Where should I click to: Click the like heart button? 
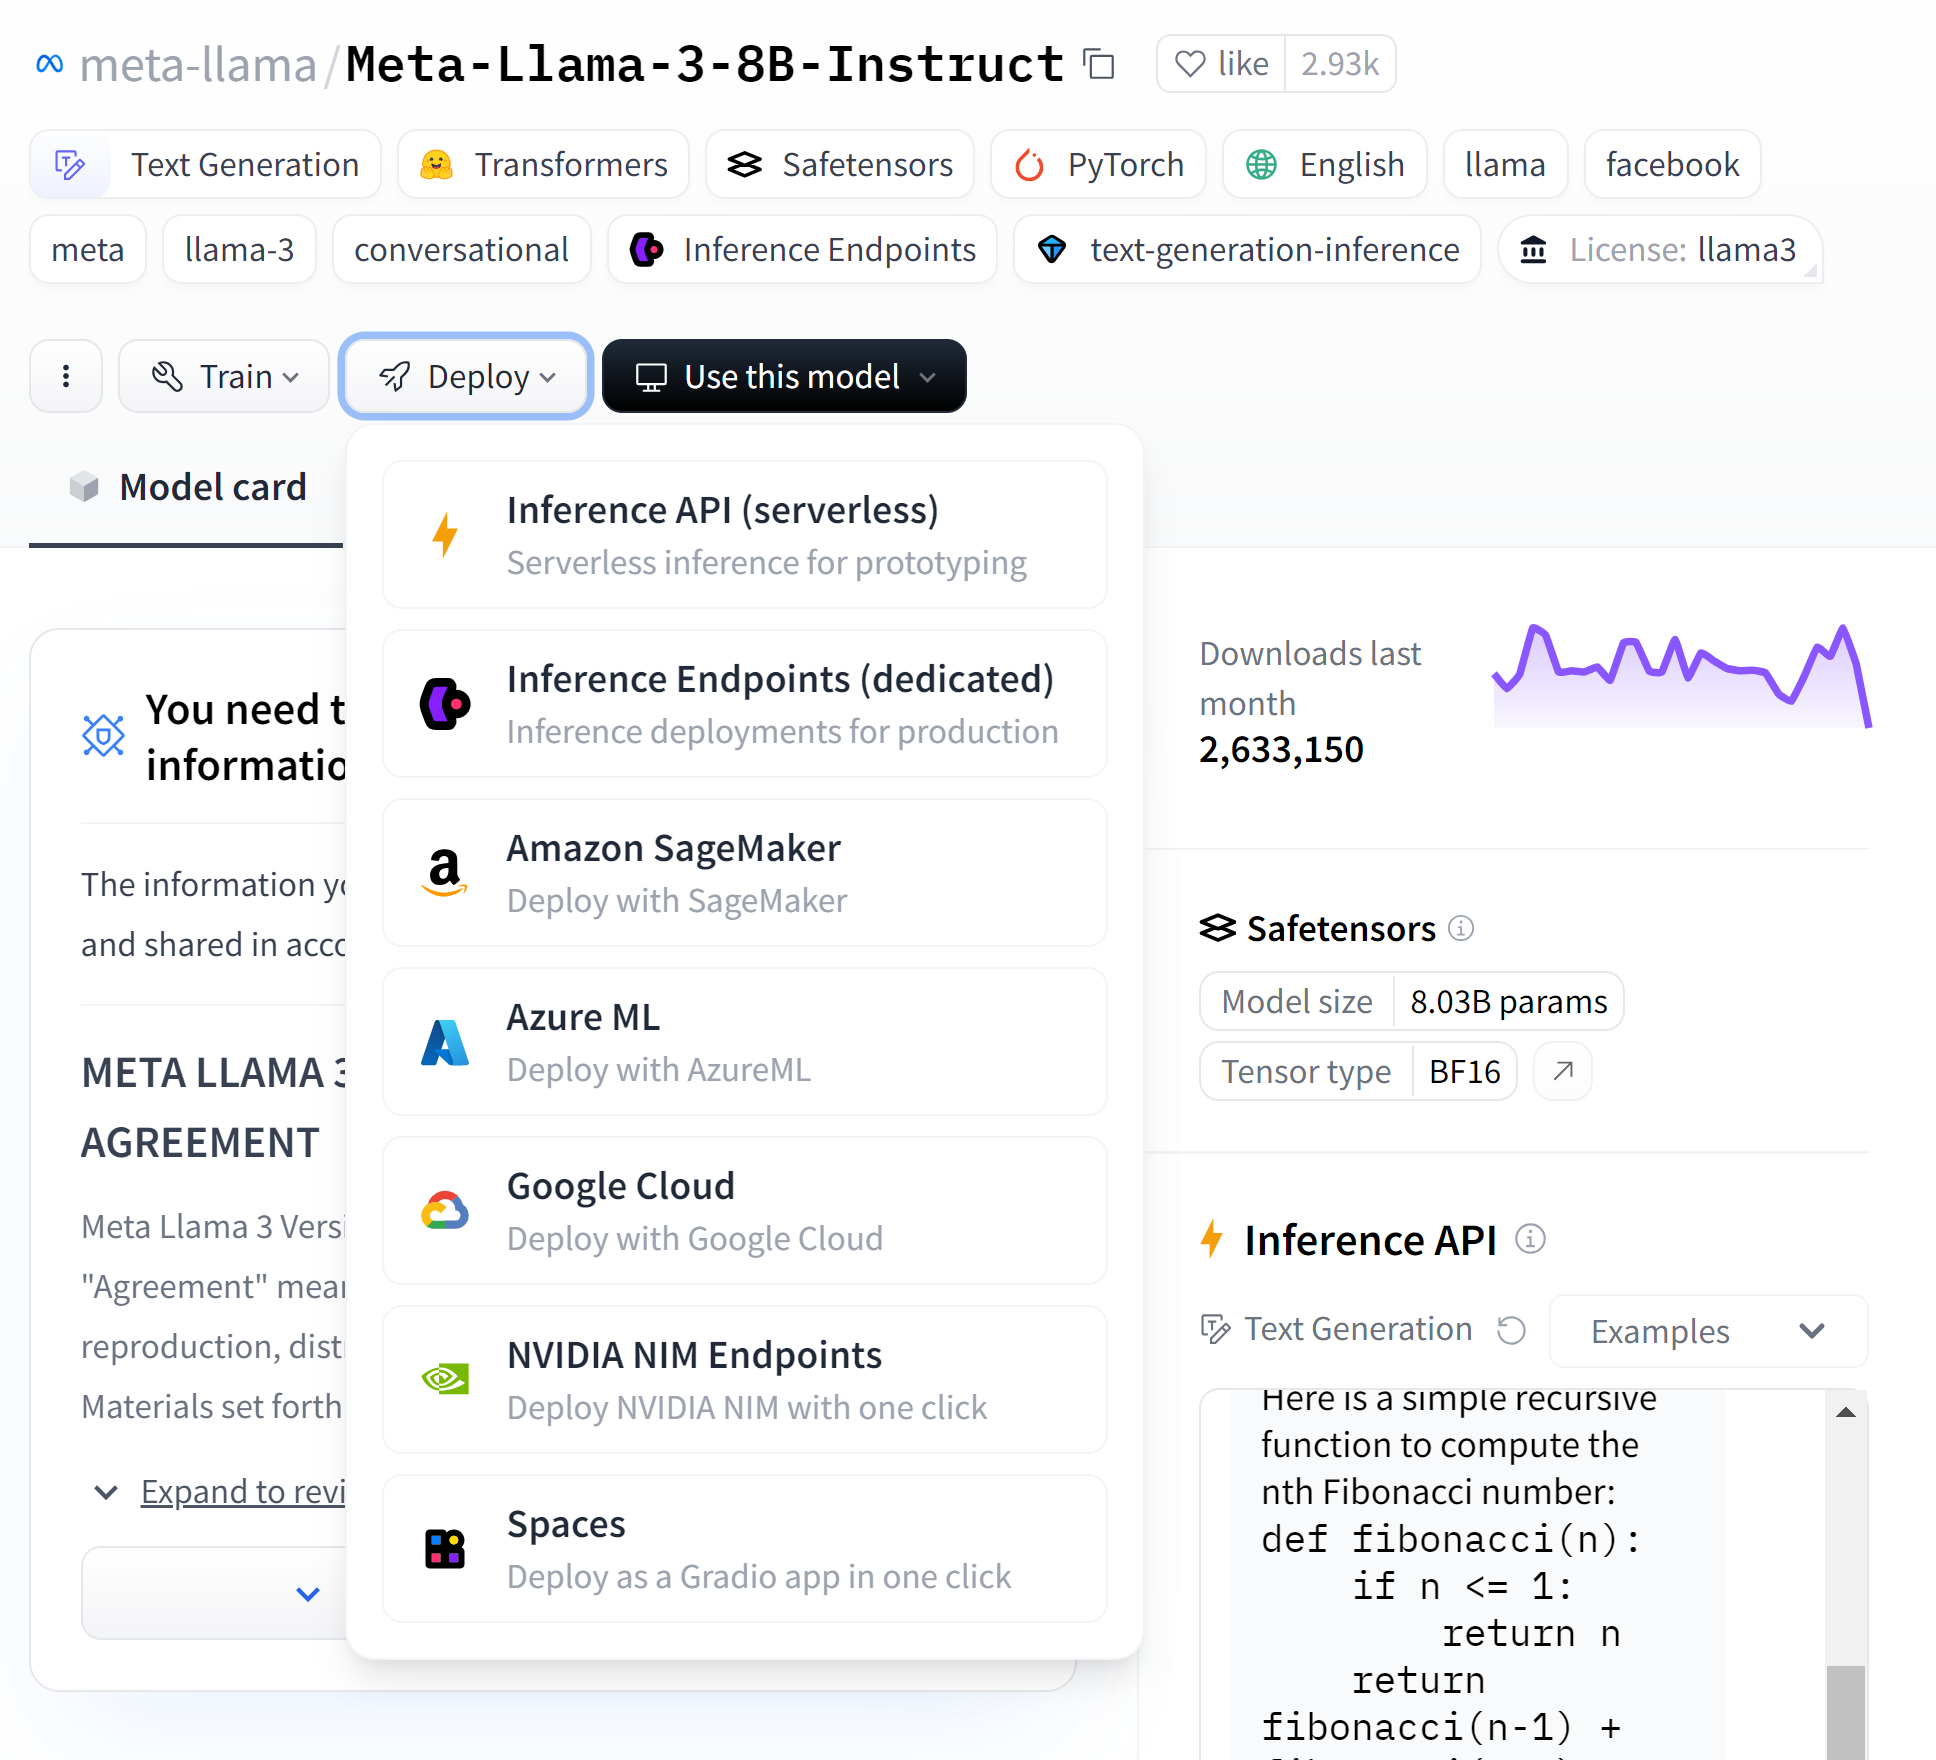(x=1221, y=64)
